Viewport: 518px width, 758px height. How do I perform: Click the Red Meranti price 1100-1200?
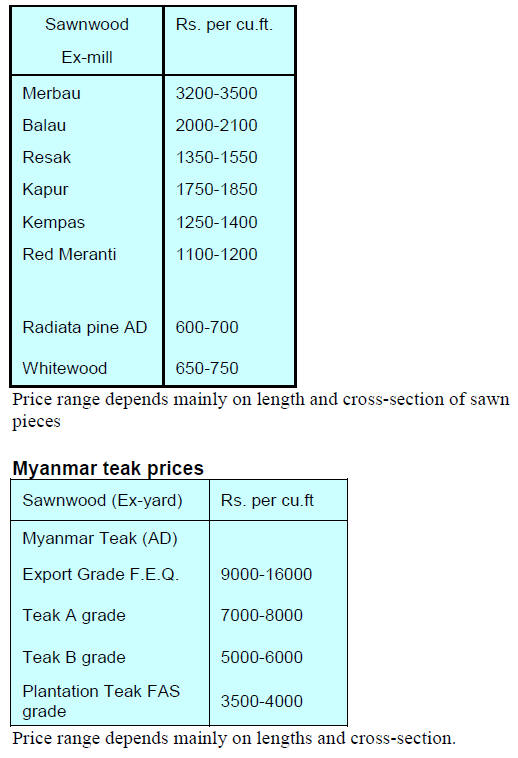click(216, 254)
